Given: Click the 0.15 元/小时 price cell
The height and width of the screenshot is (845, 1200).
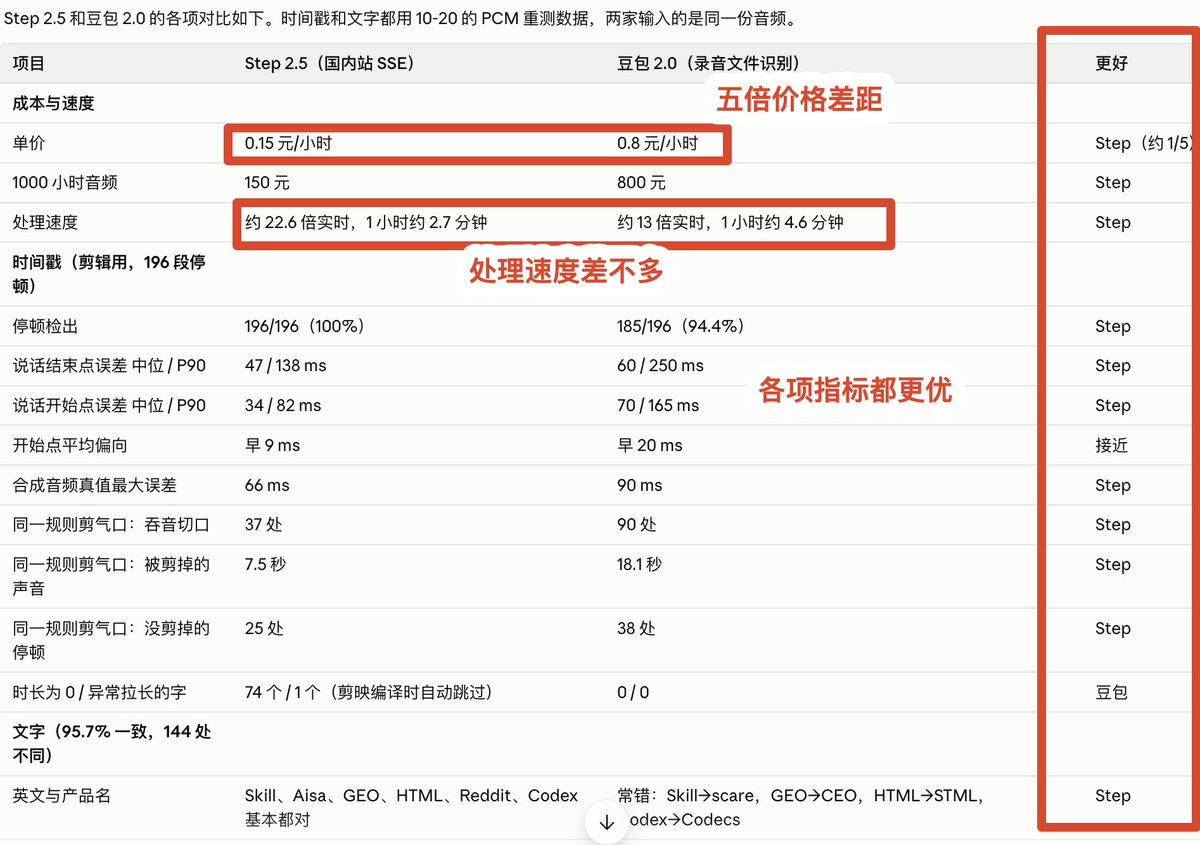Looking at the screenshot, I should tap(288, 143).
